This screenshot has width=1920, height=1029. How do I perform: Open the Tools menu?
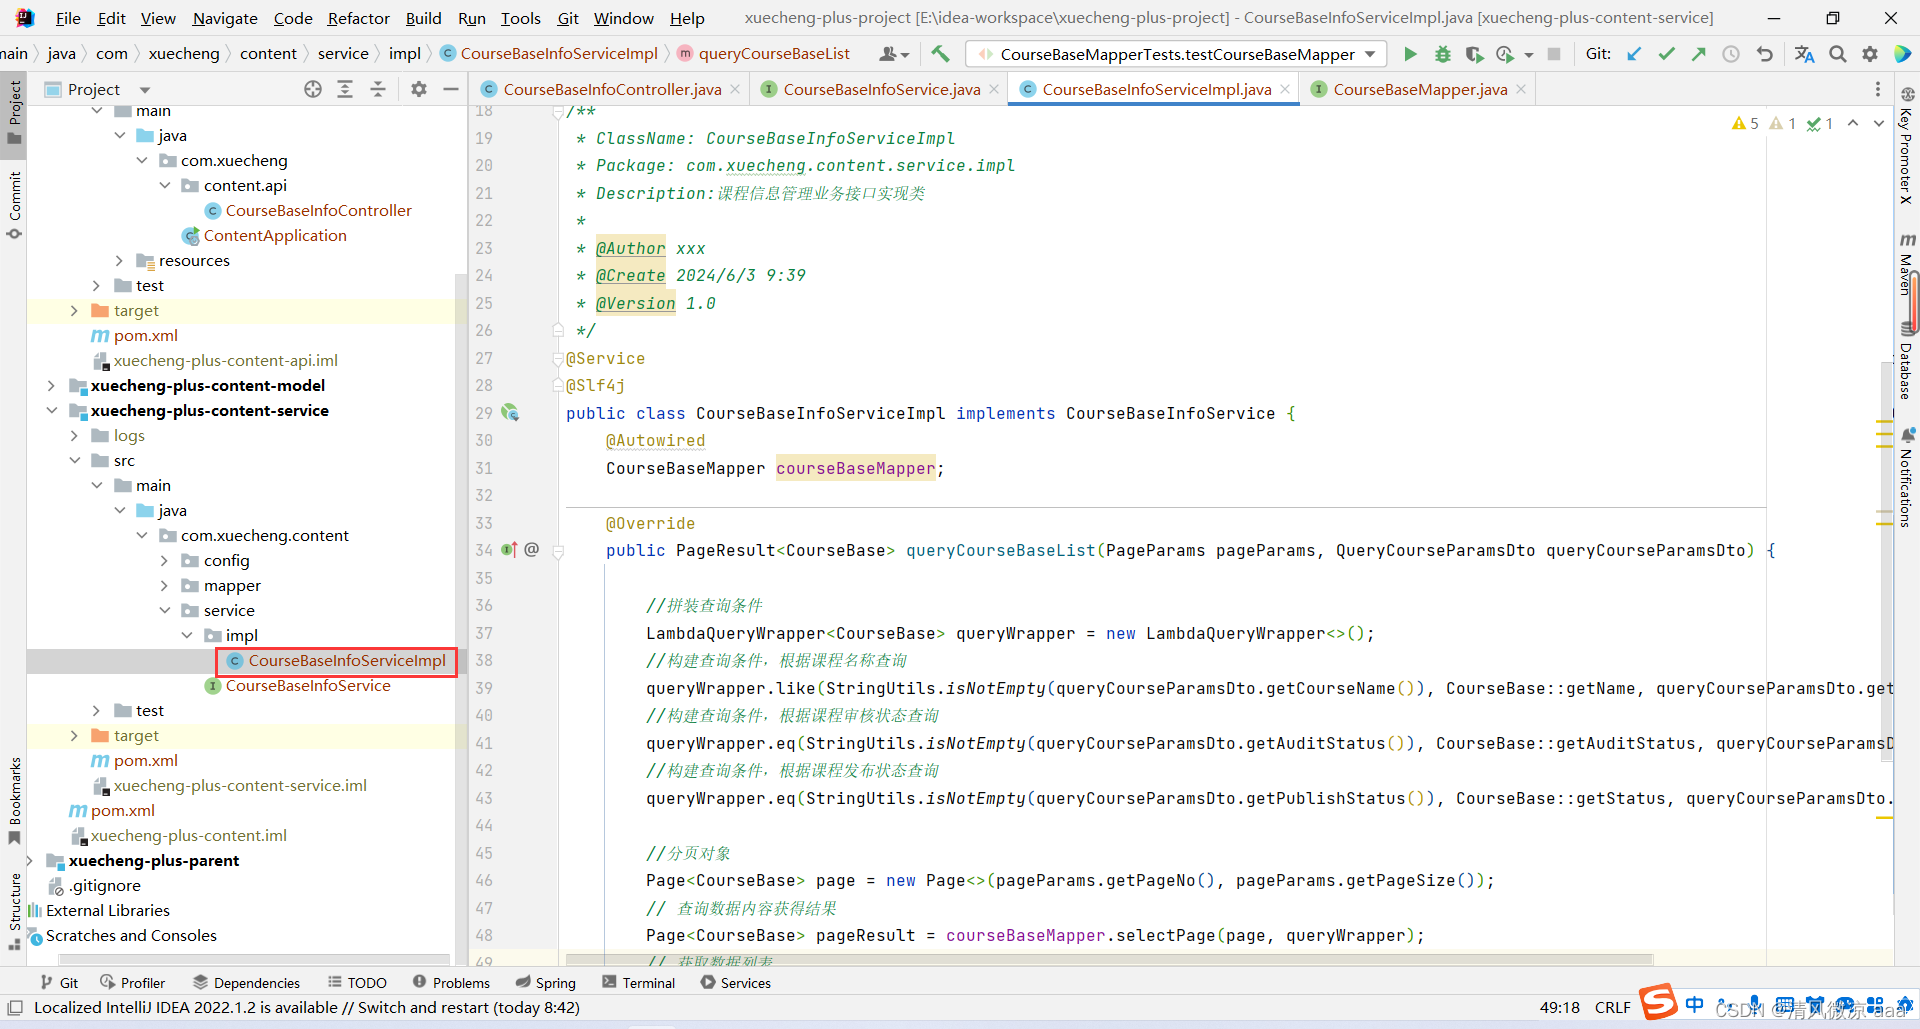coord(520,18)
